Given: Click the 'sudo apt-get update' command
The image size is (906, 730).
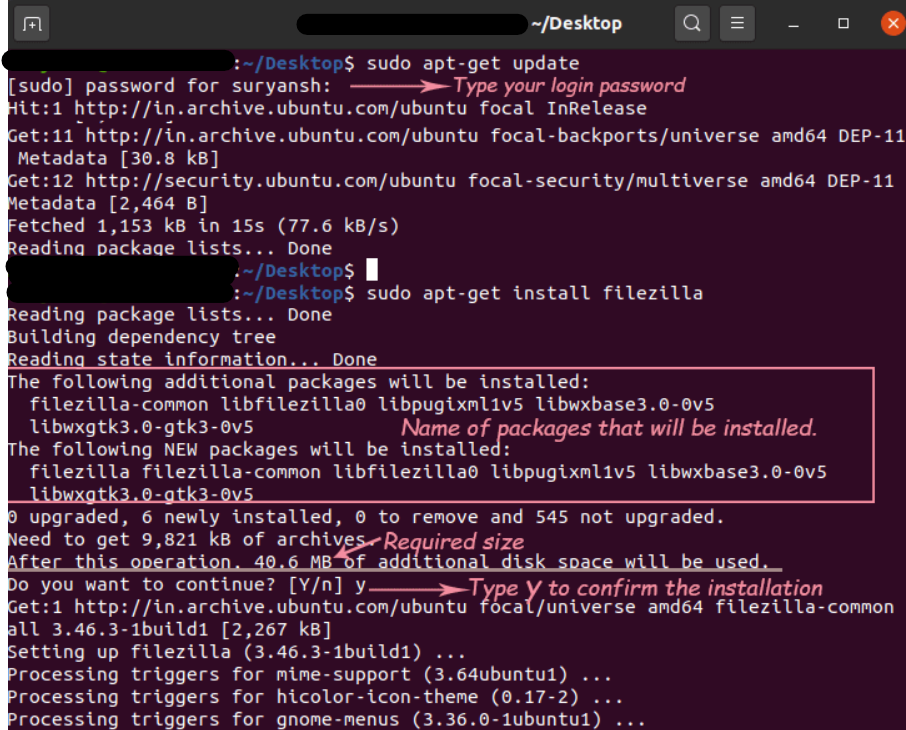Looking at the screenshot, I should pos(473,63).
